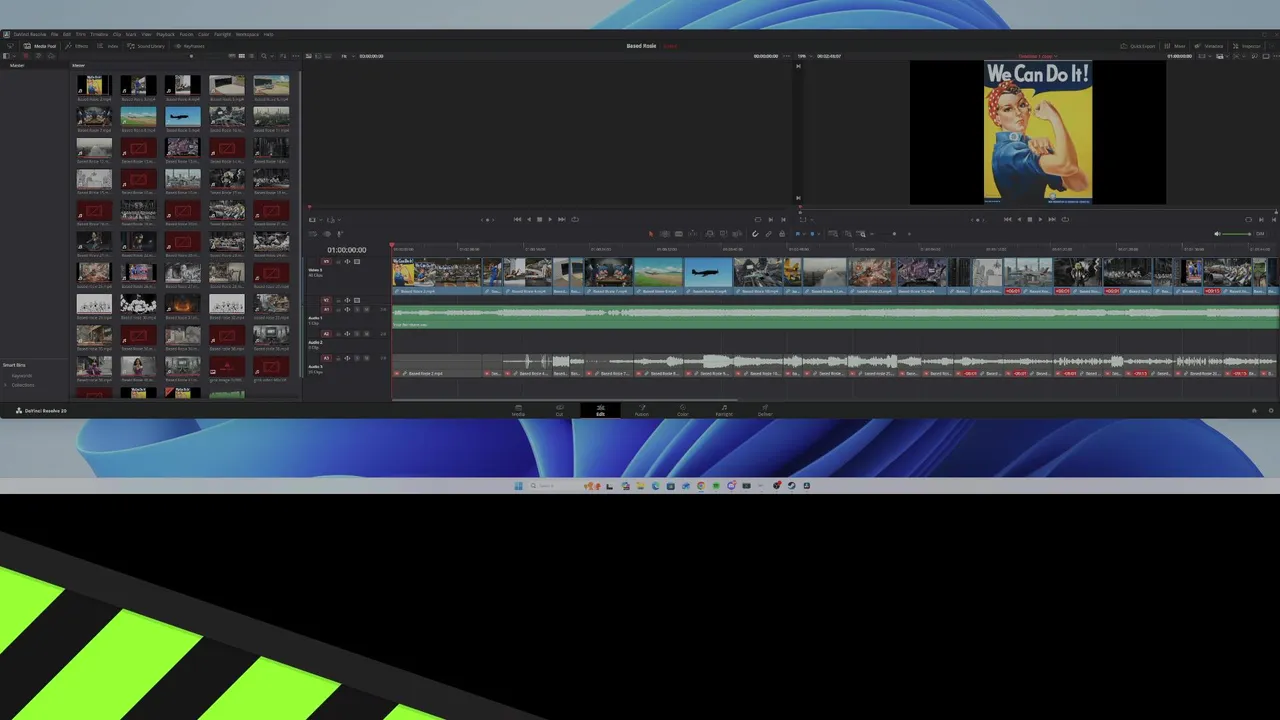Click the Detail Zoom timeline icon
The width and height of the screenshot is (1280, 720).
pyautogui.click(x=848, y=234)
